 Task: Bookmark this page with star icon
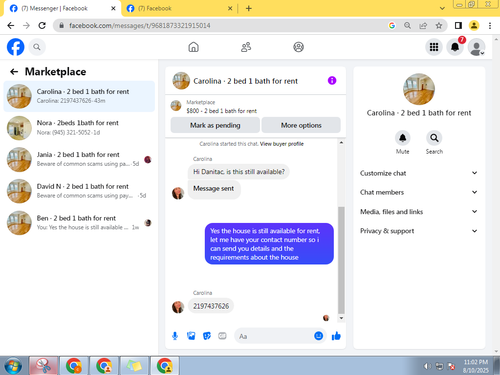[x=439, y=25]
